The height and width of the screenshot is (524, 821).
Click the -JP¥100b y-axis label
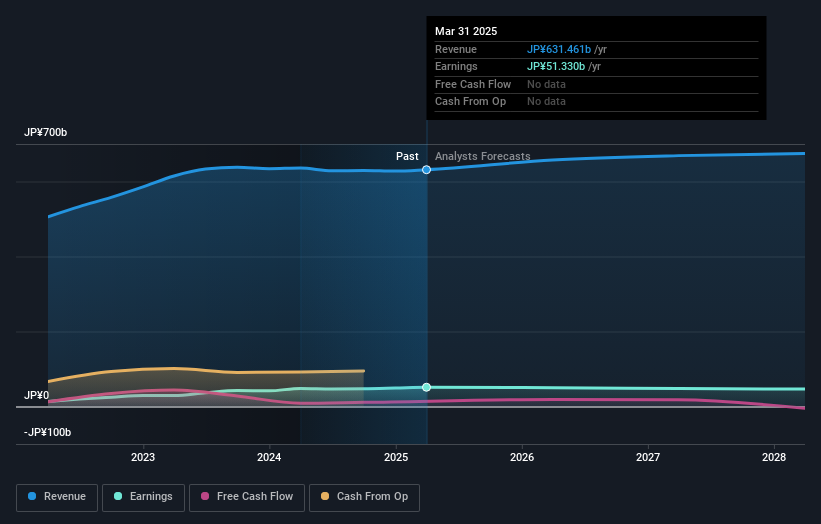click(48, 432)
